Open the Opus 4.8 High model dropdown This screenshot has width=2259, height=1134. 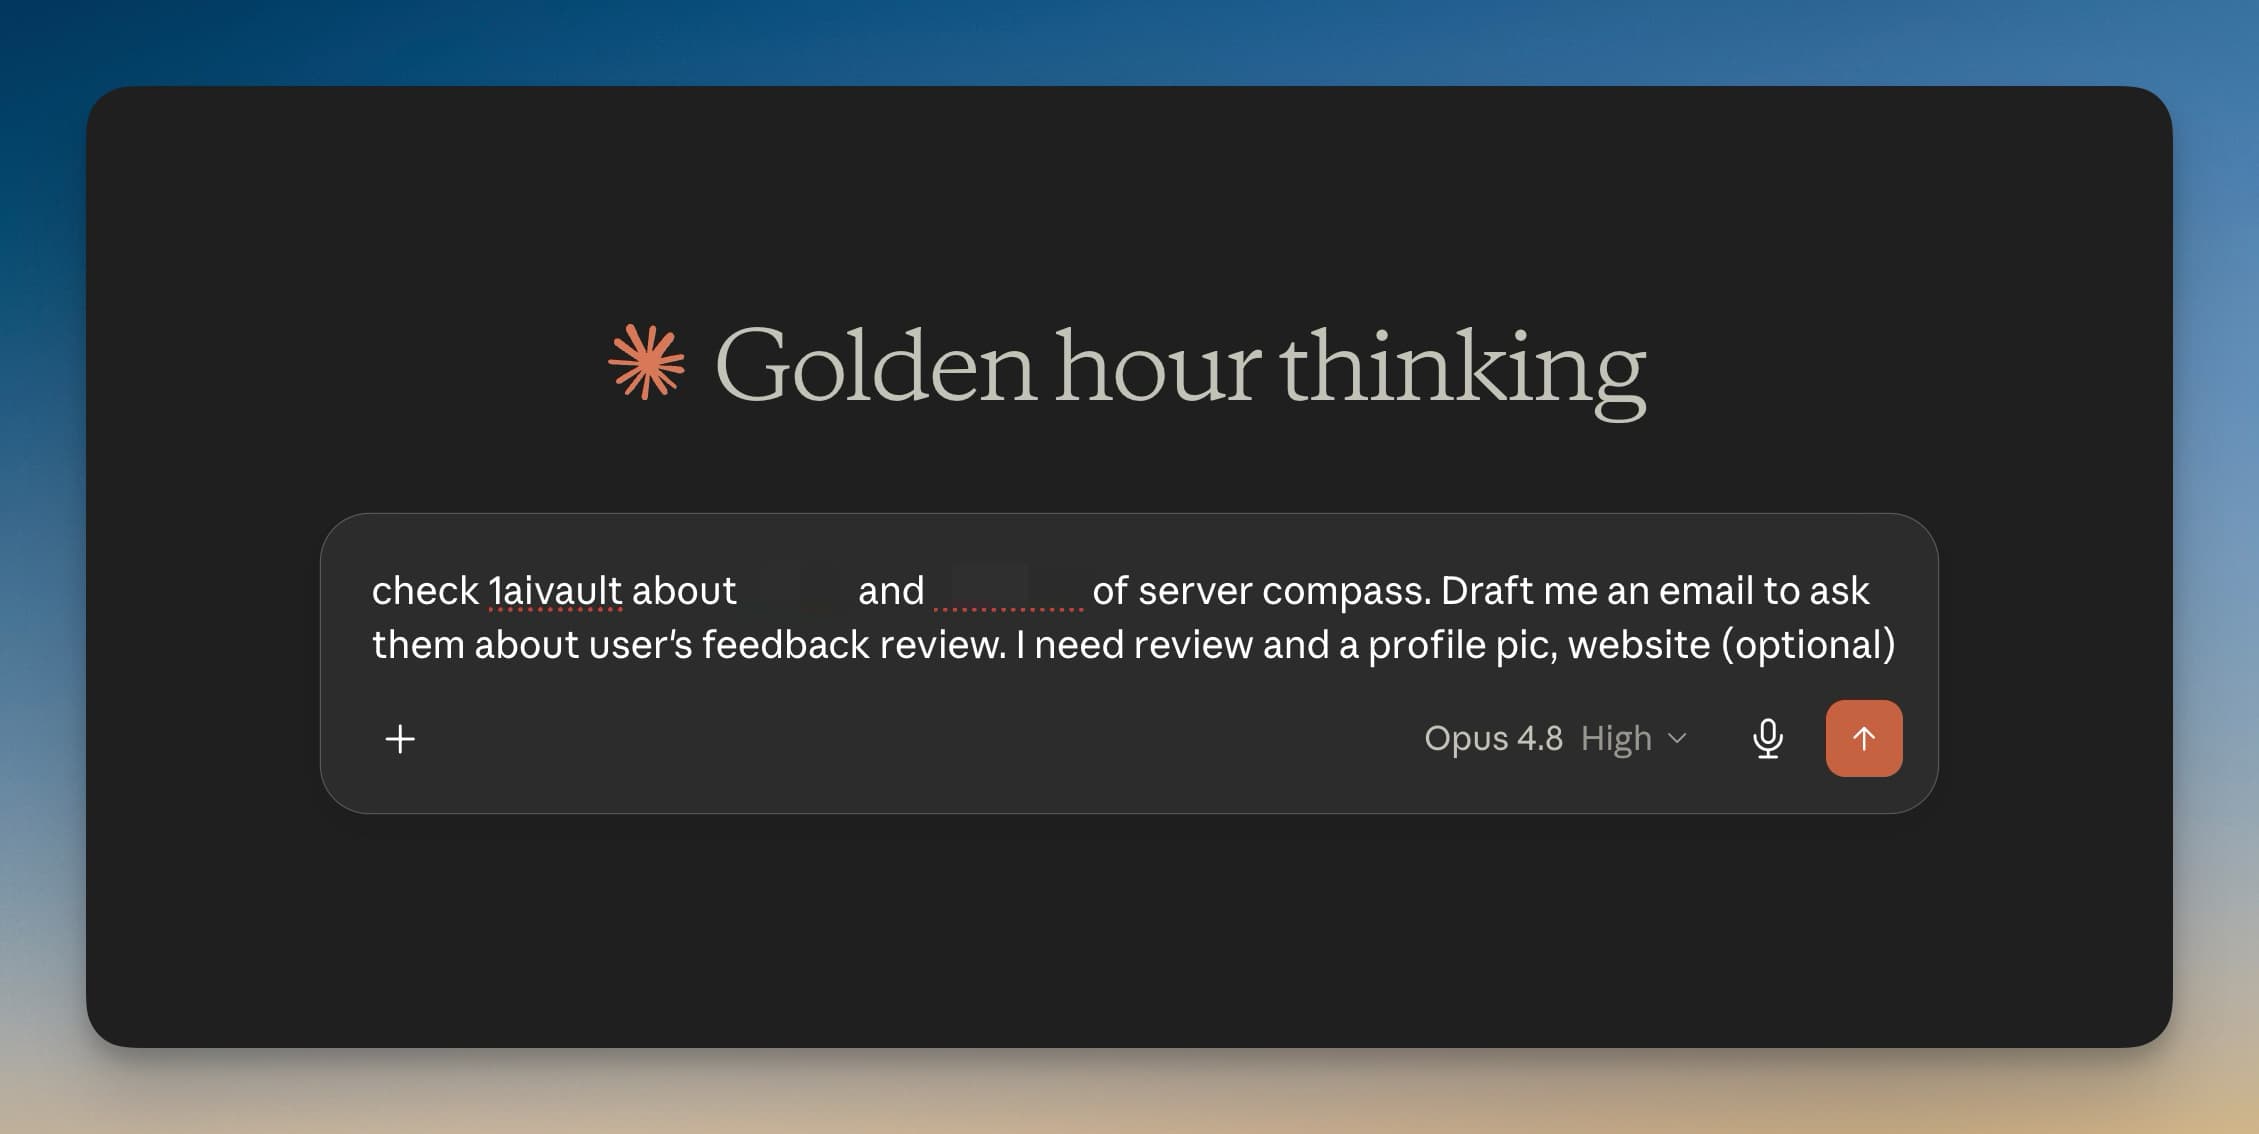(x=1555, y=739)
